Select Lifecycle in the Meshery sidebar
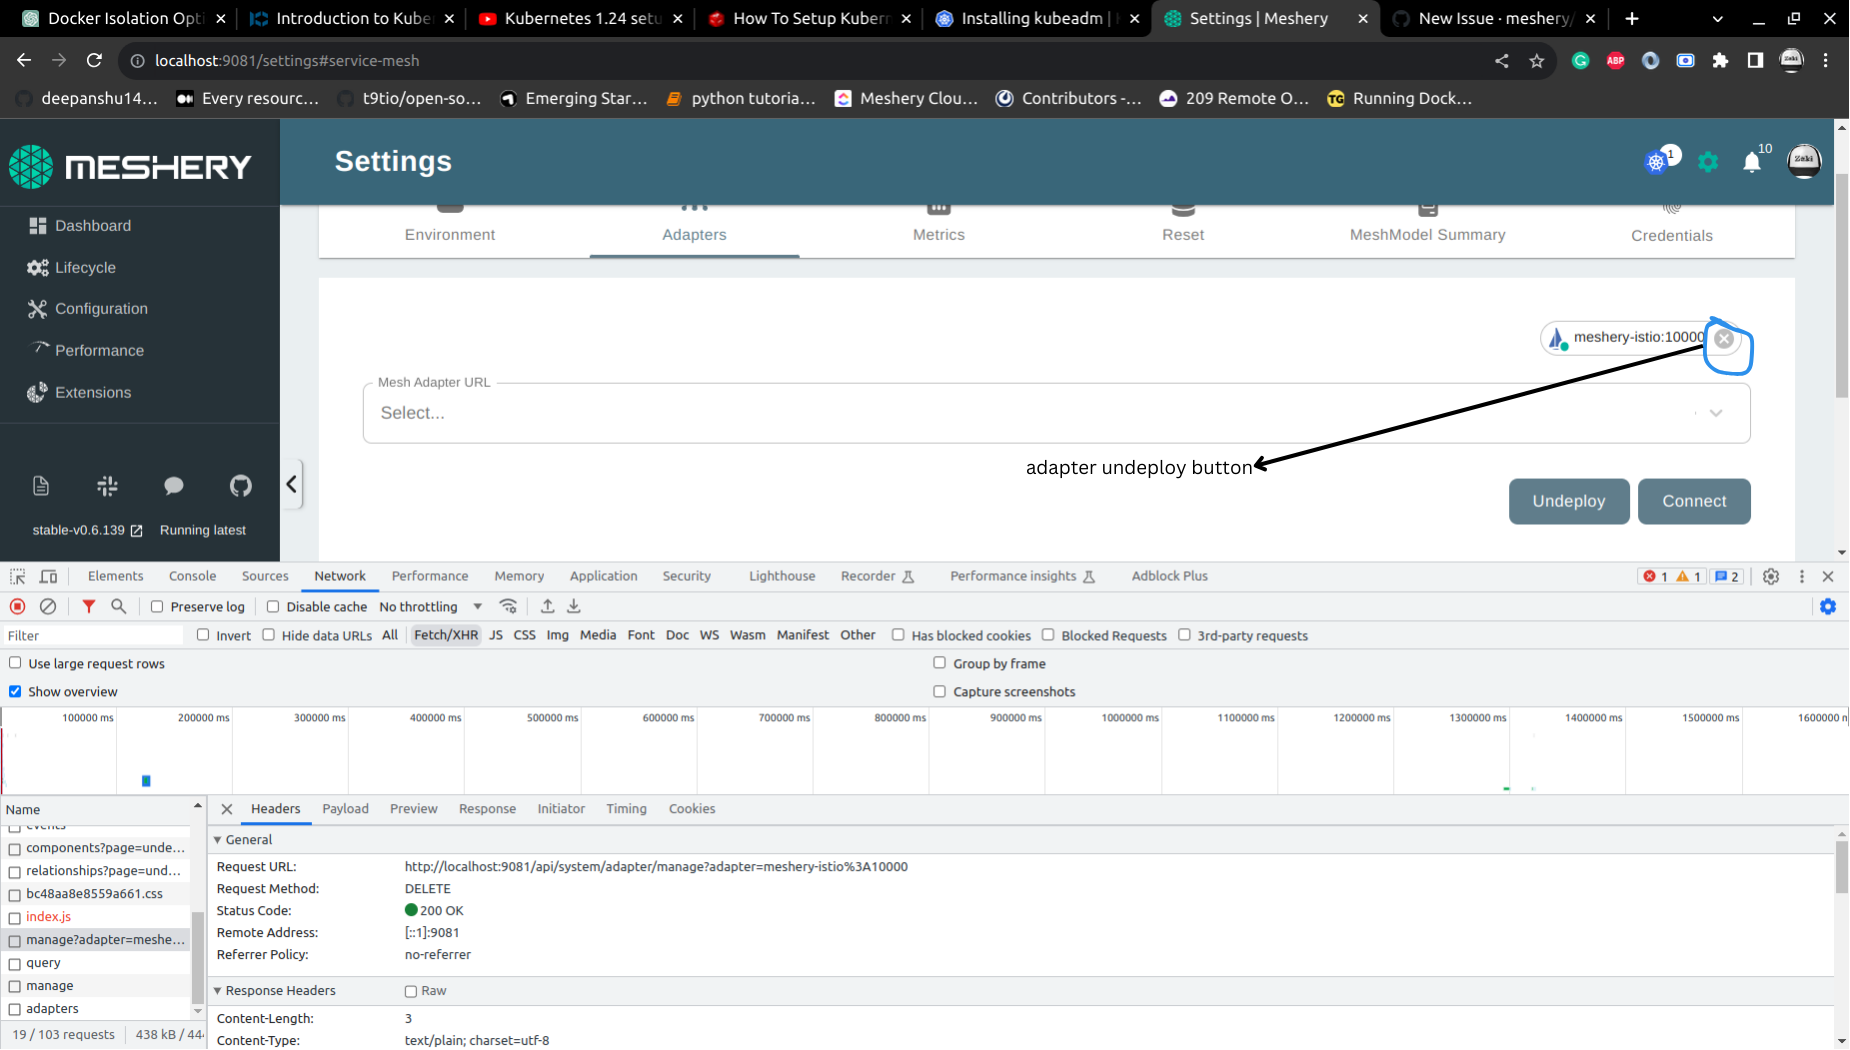The image size is (1850, 1050). pos(85,267)
